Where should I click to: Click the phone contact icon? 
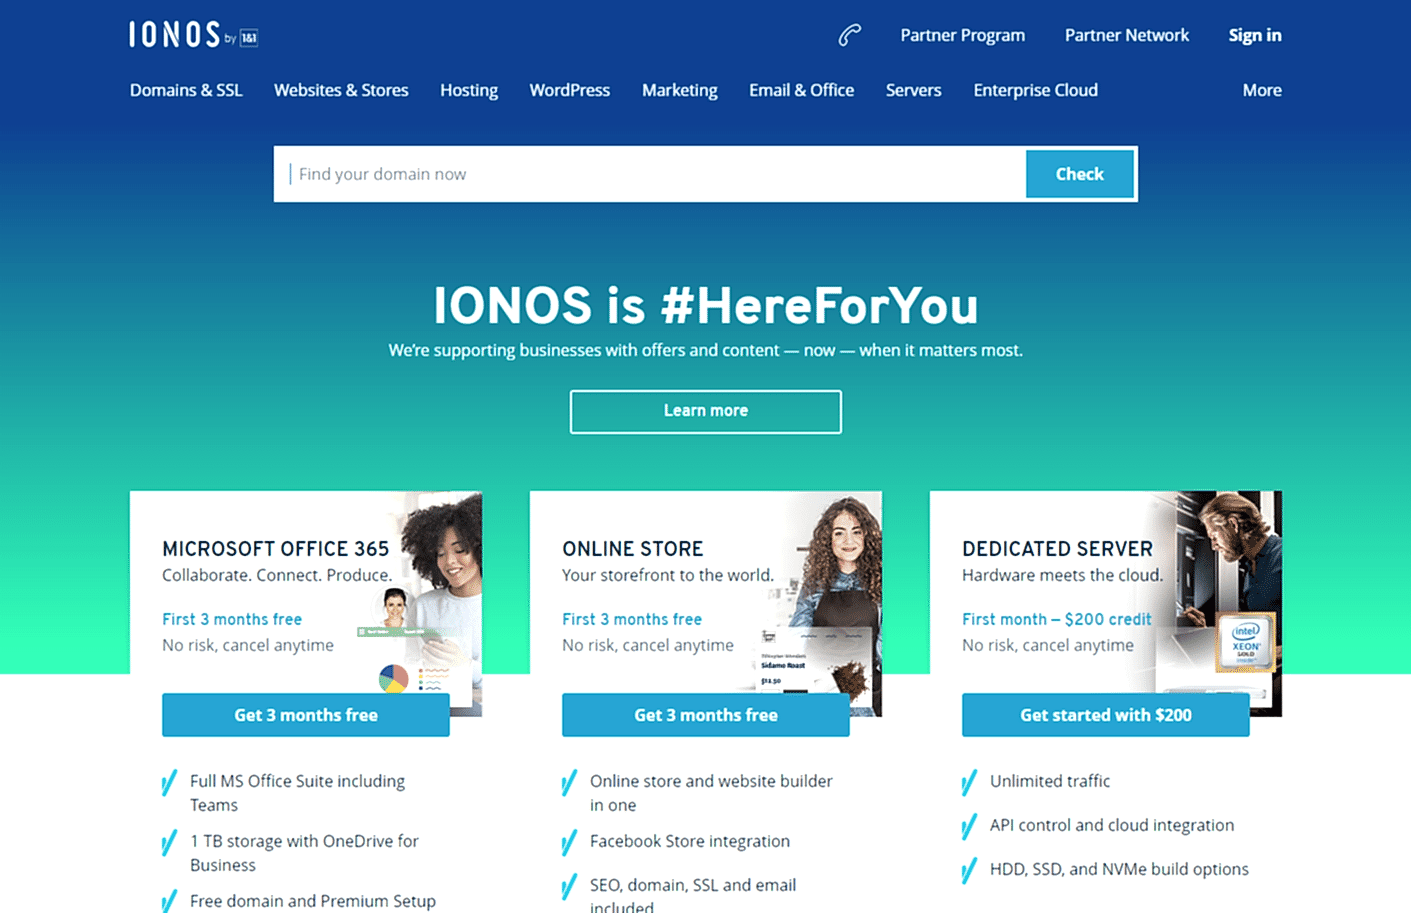pyautogui.click(x=849, y=36)
